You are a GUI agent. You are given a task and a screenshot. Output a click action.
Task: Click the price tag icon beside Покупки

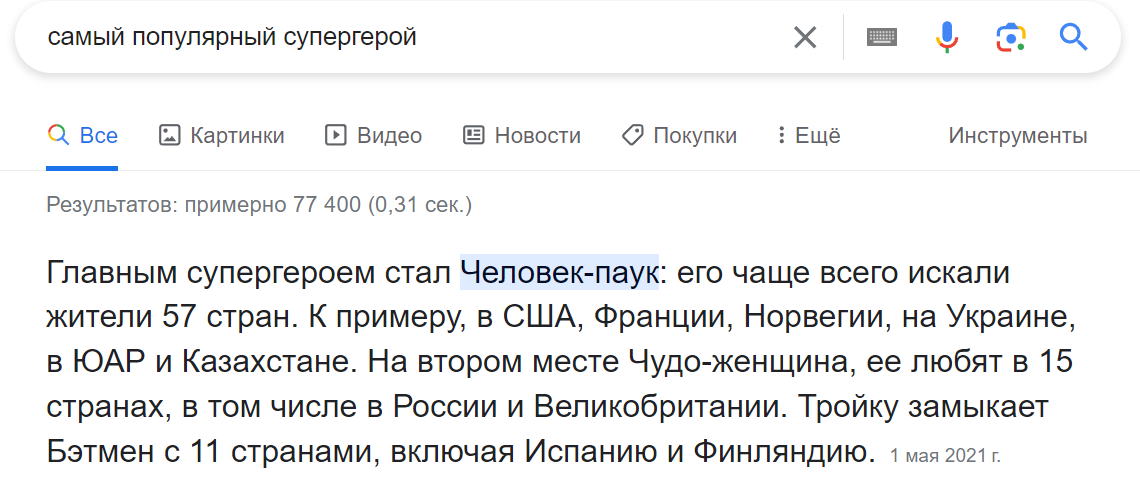tap(633, 135)
